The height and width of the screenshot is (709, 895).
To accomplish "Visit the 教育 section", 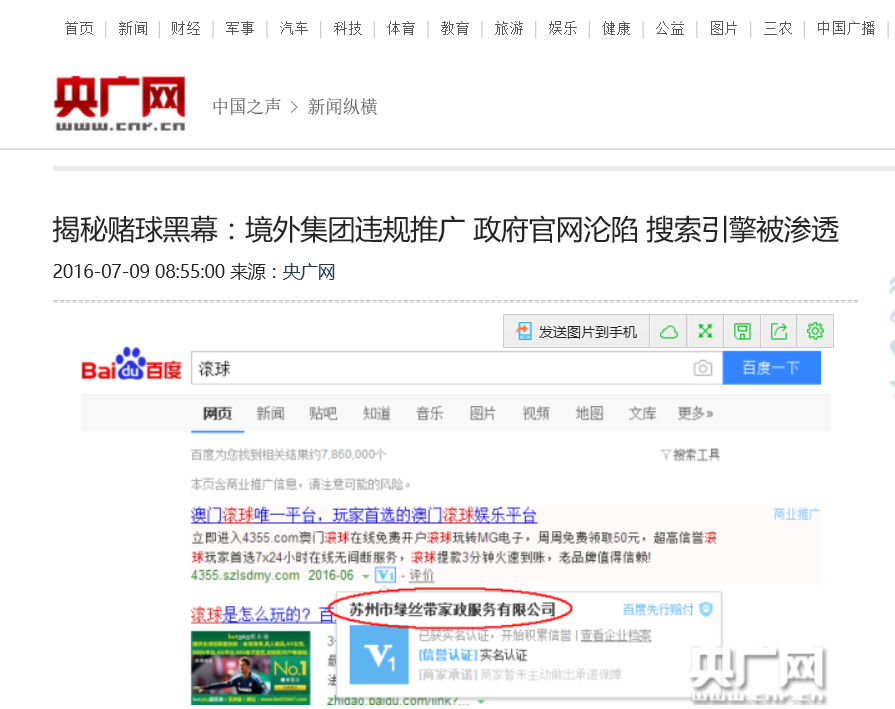I will (x=455, y=29).
